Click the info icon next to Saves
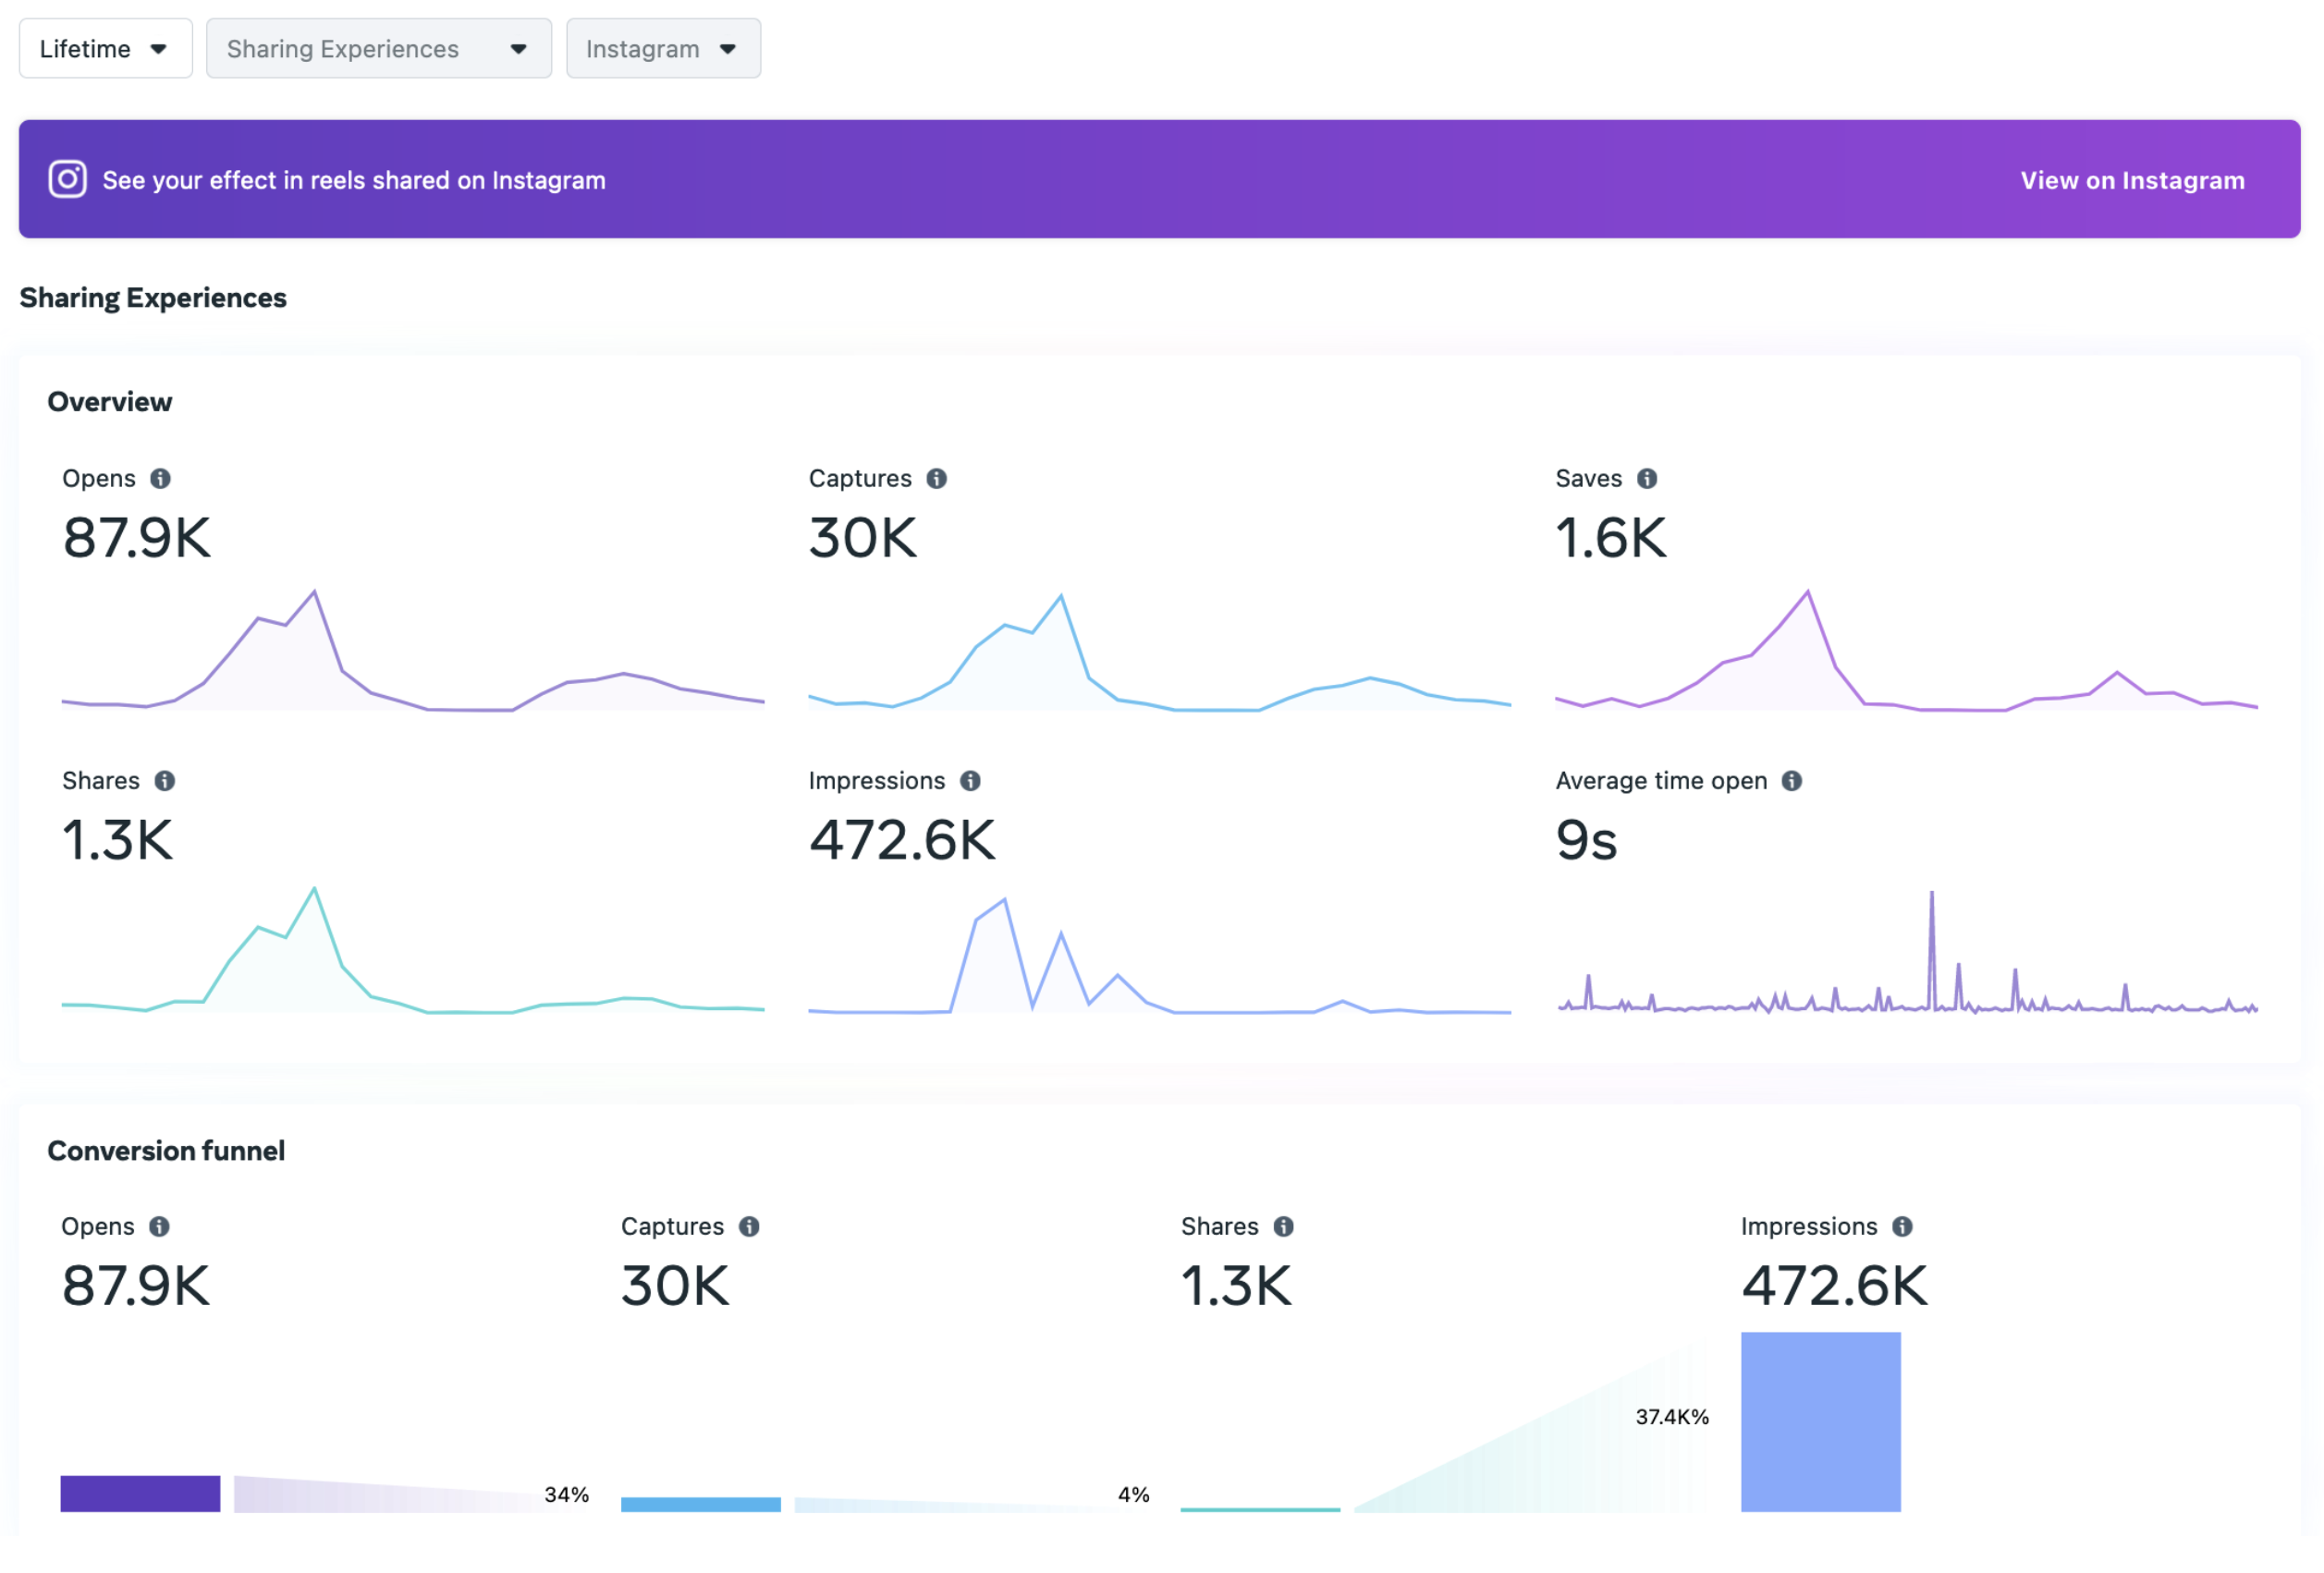The image size is (2324, 1573). point(1647,479)
